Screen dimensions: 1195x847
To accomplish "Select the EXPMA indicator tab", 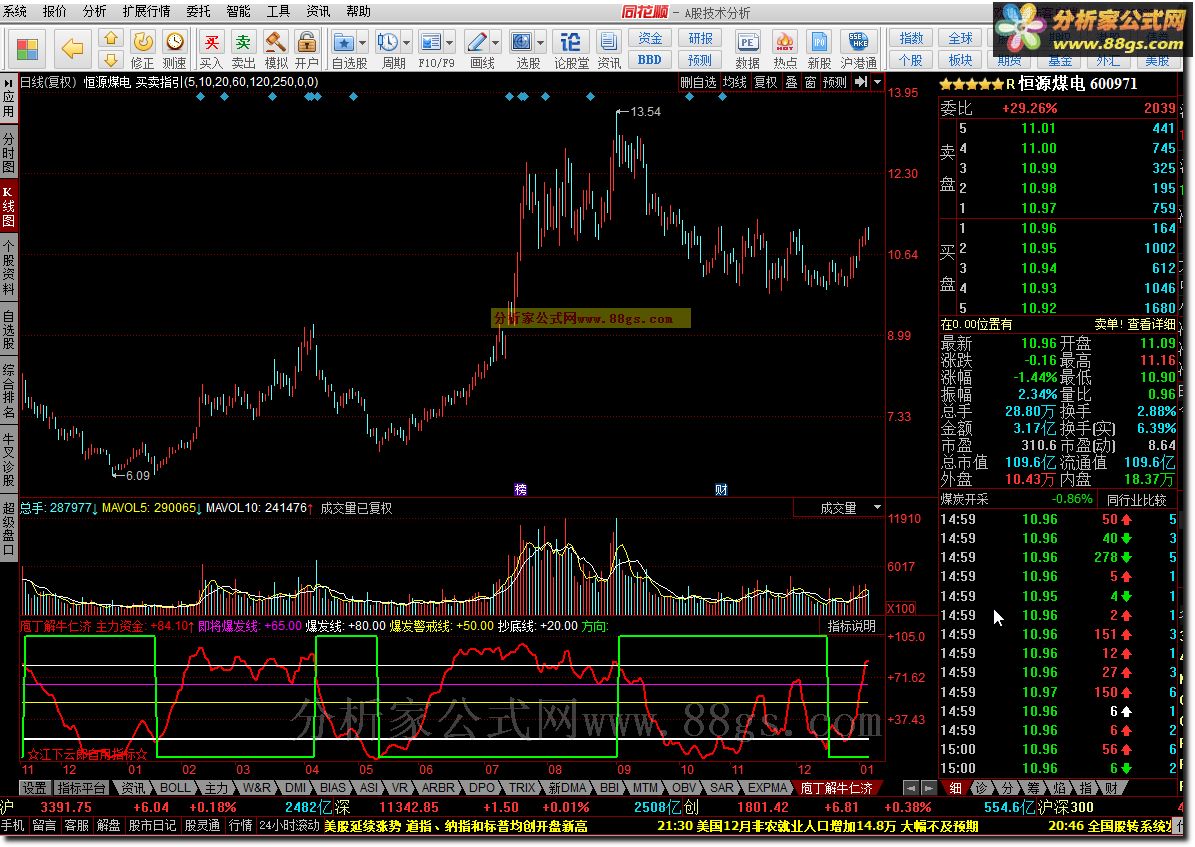I will (767, 788).
